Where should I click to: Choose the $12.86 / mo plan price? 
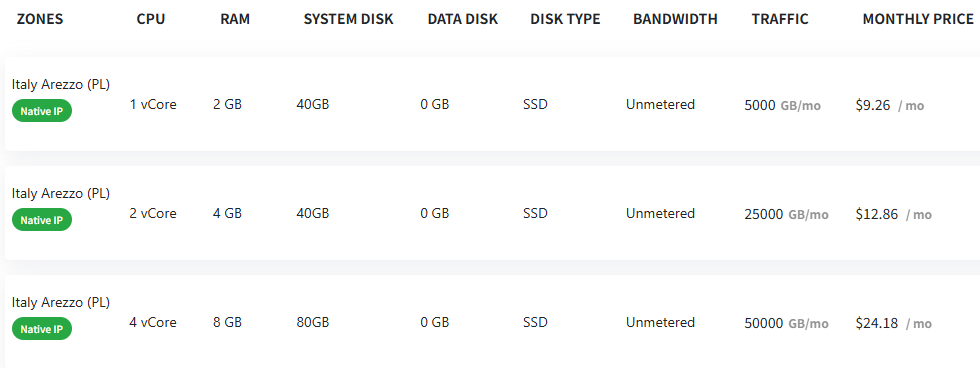click(893, 214)
